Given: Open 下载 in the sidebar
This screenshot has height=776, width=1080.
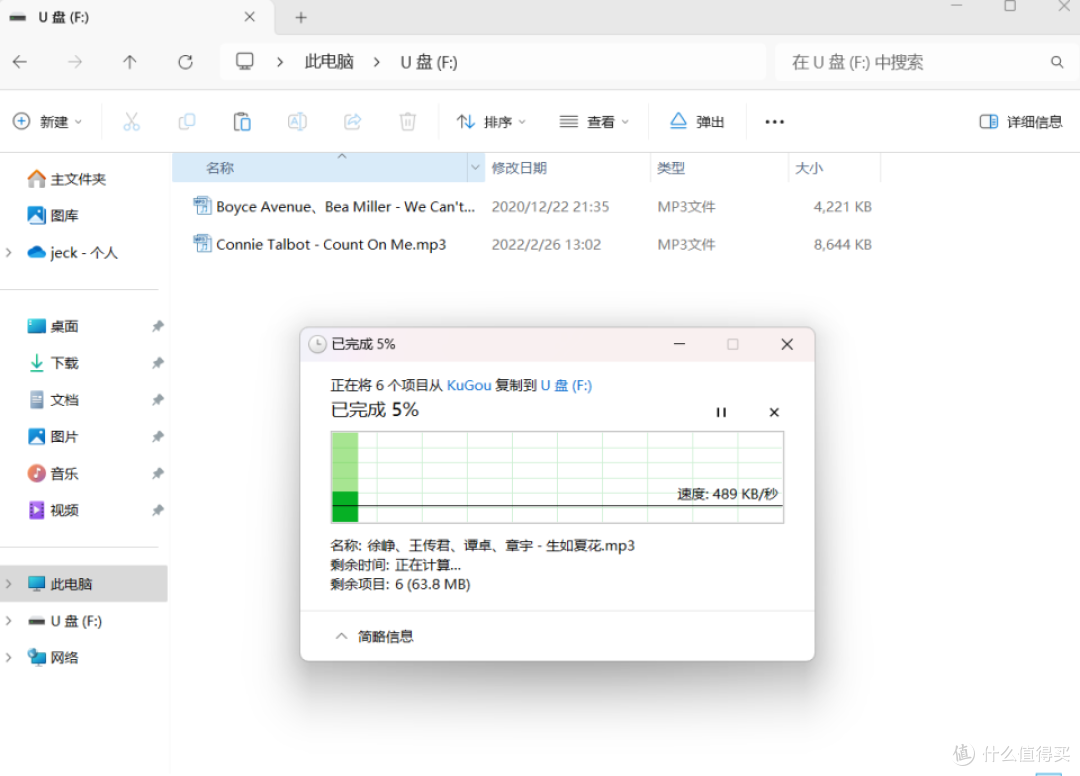Looking at the screenshot, I should tap(53, 363).
